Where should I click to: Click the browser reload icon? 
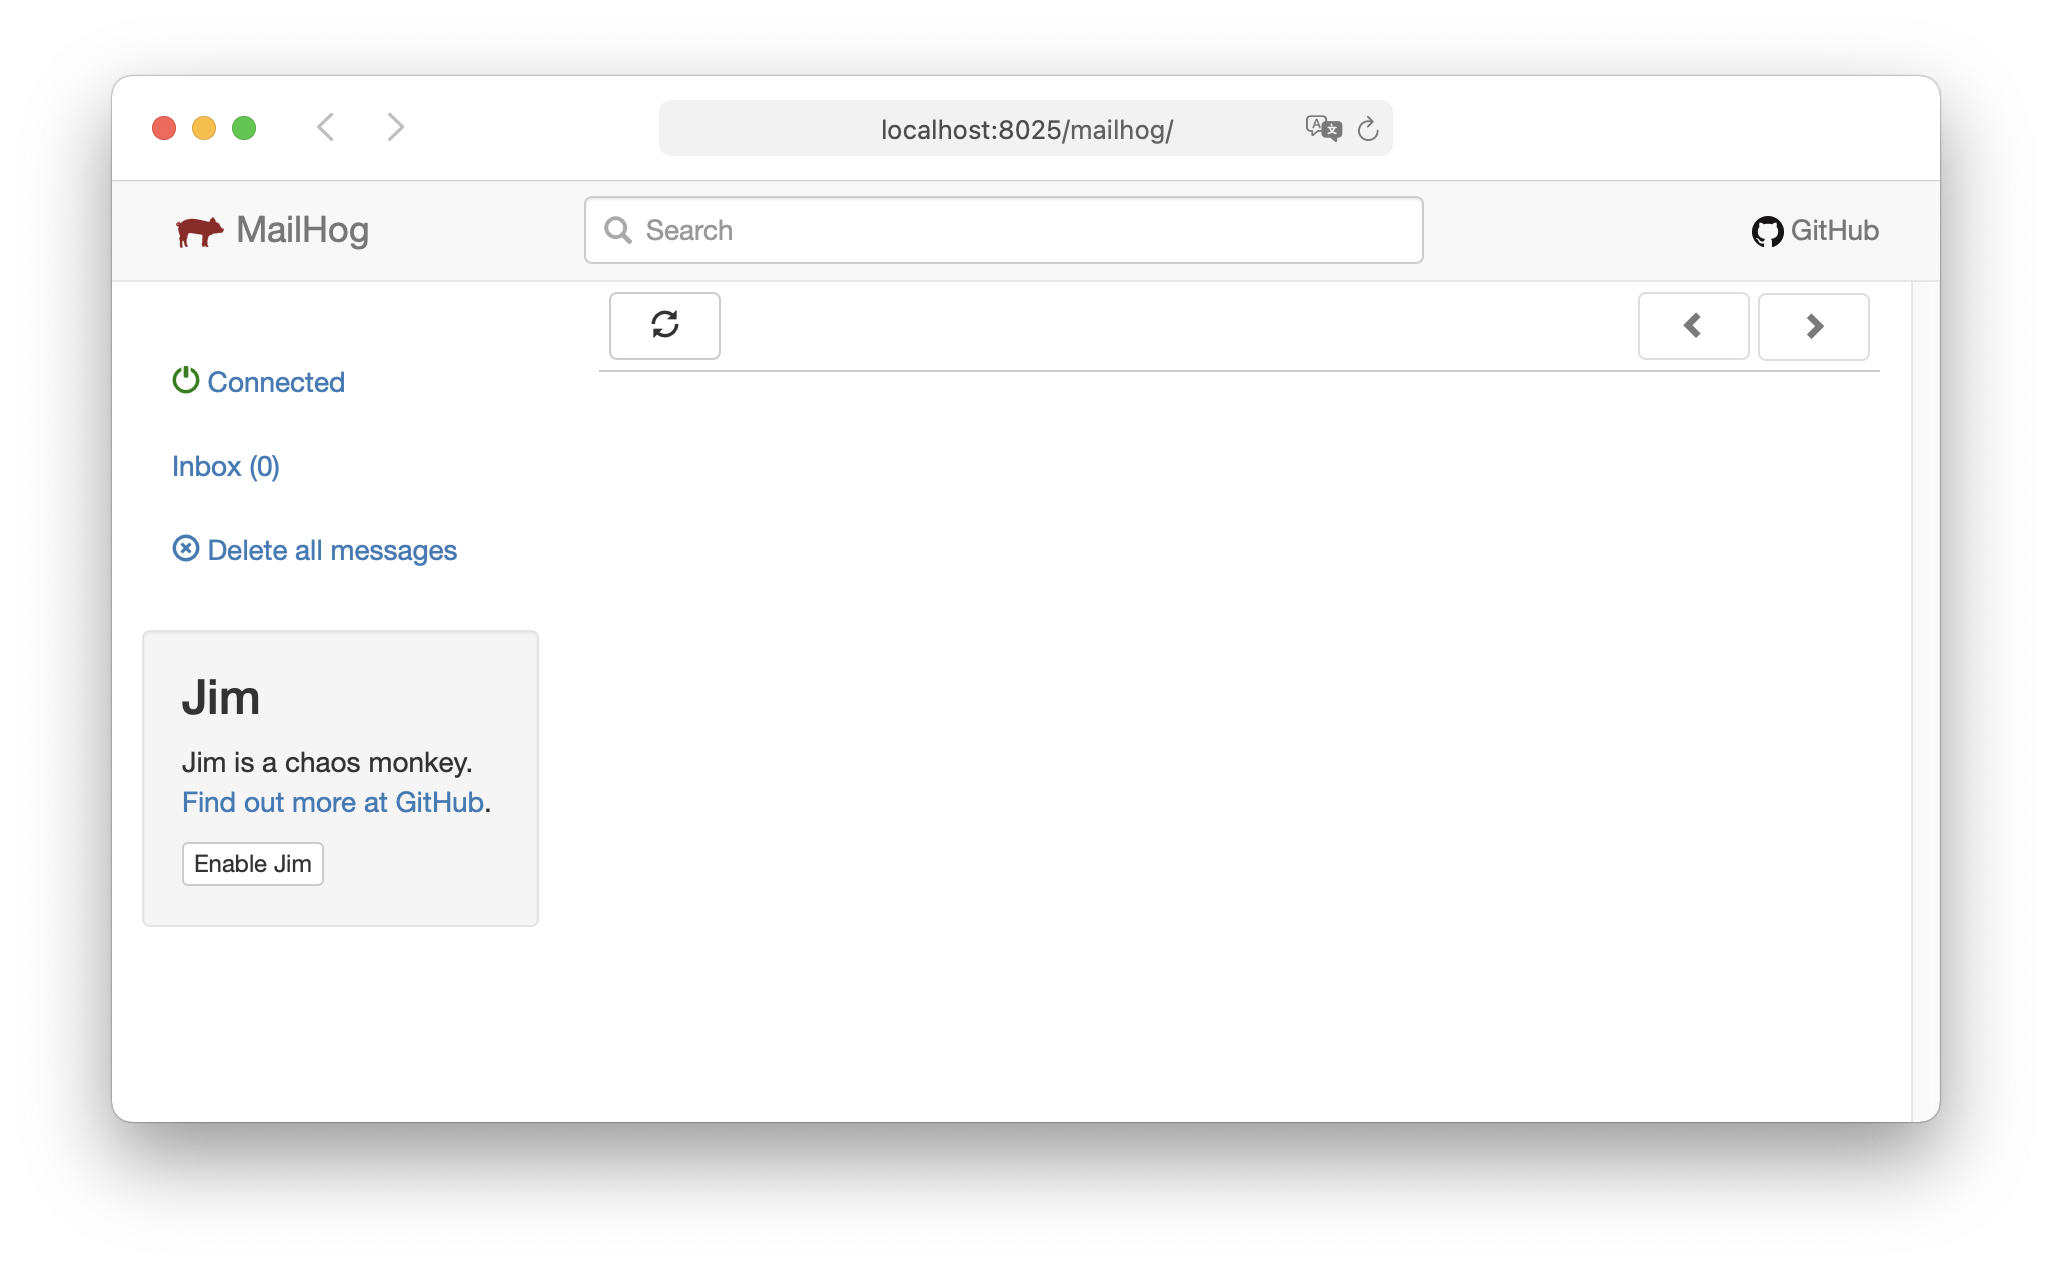[1368, 129]
